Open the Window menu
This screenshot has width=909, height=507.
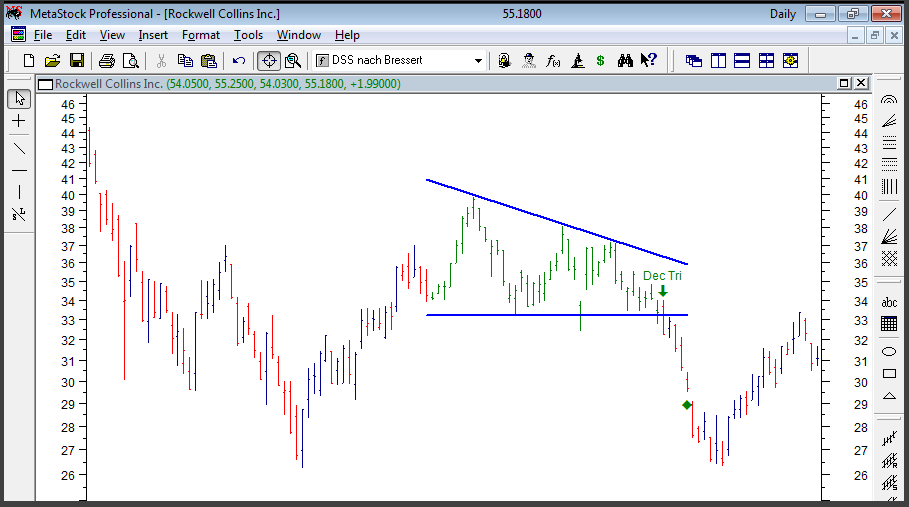click(299, 35)
